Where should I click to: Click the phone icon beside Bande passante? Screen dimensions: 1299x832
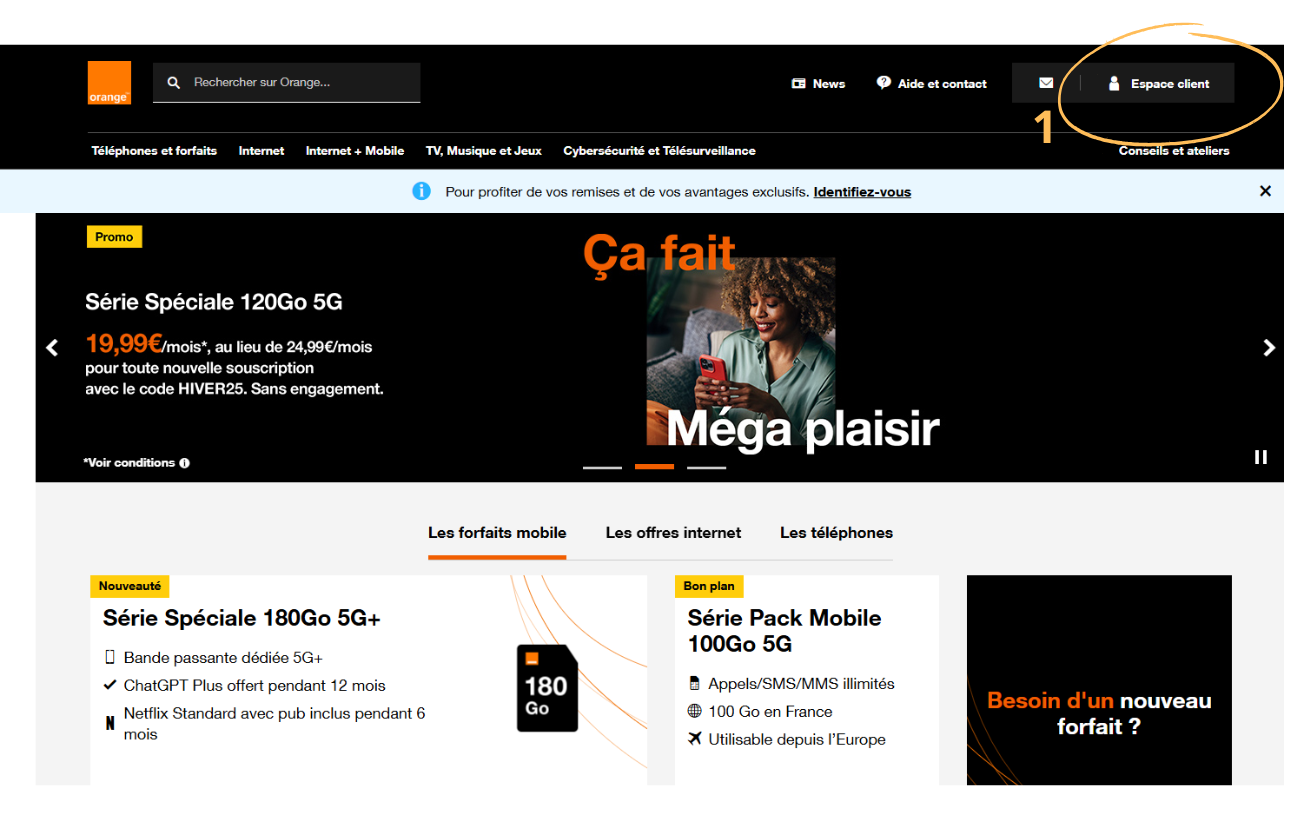(110, 657)
